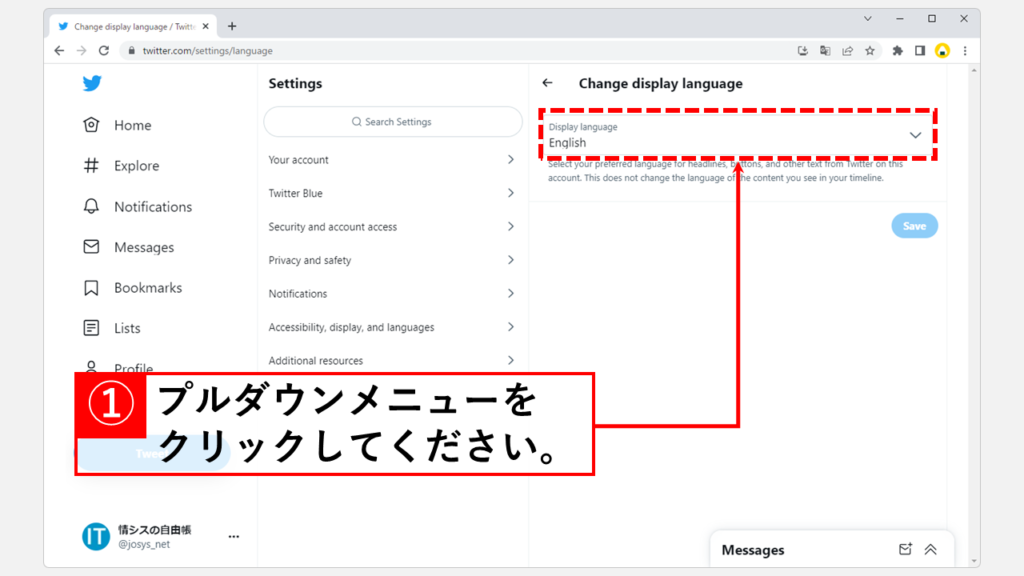The width and height of the screenshot is (1024, 576).
Task: Open the Chrome extensions puzzle icon
Action: point(897,51)
